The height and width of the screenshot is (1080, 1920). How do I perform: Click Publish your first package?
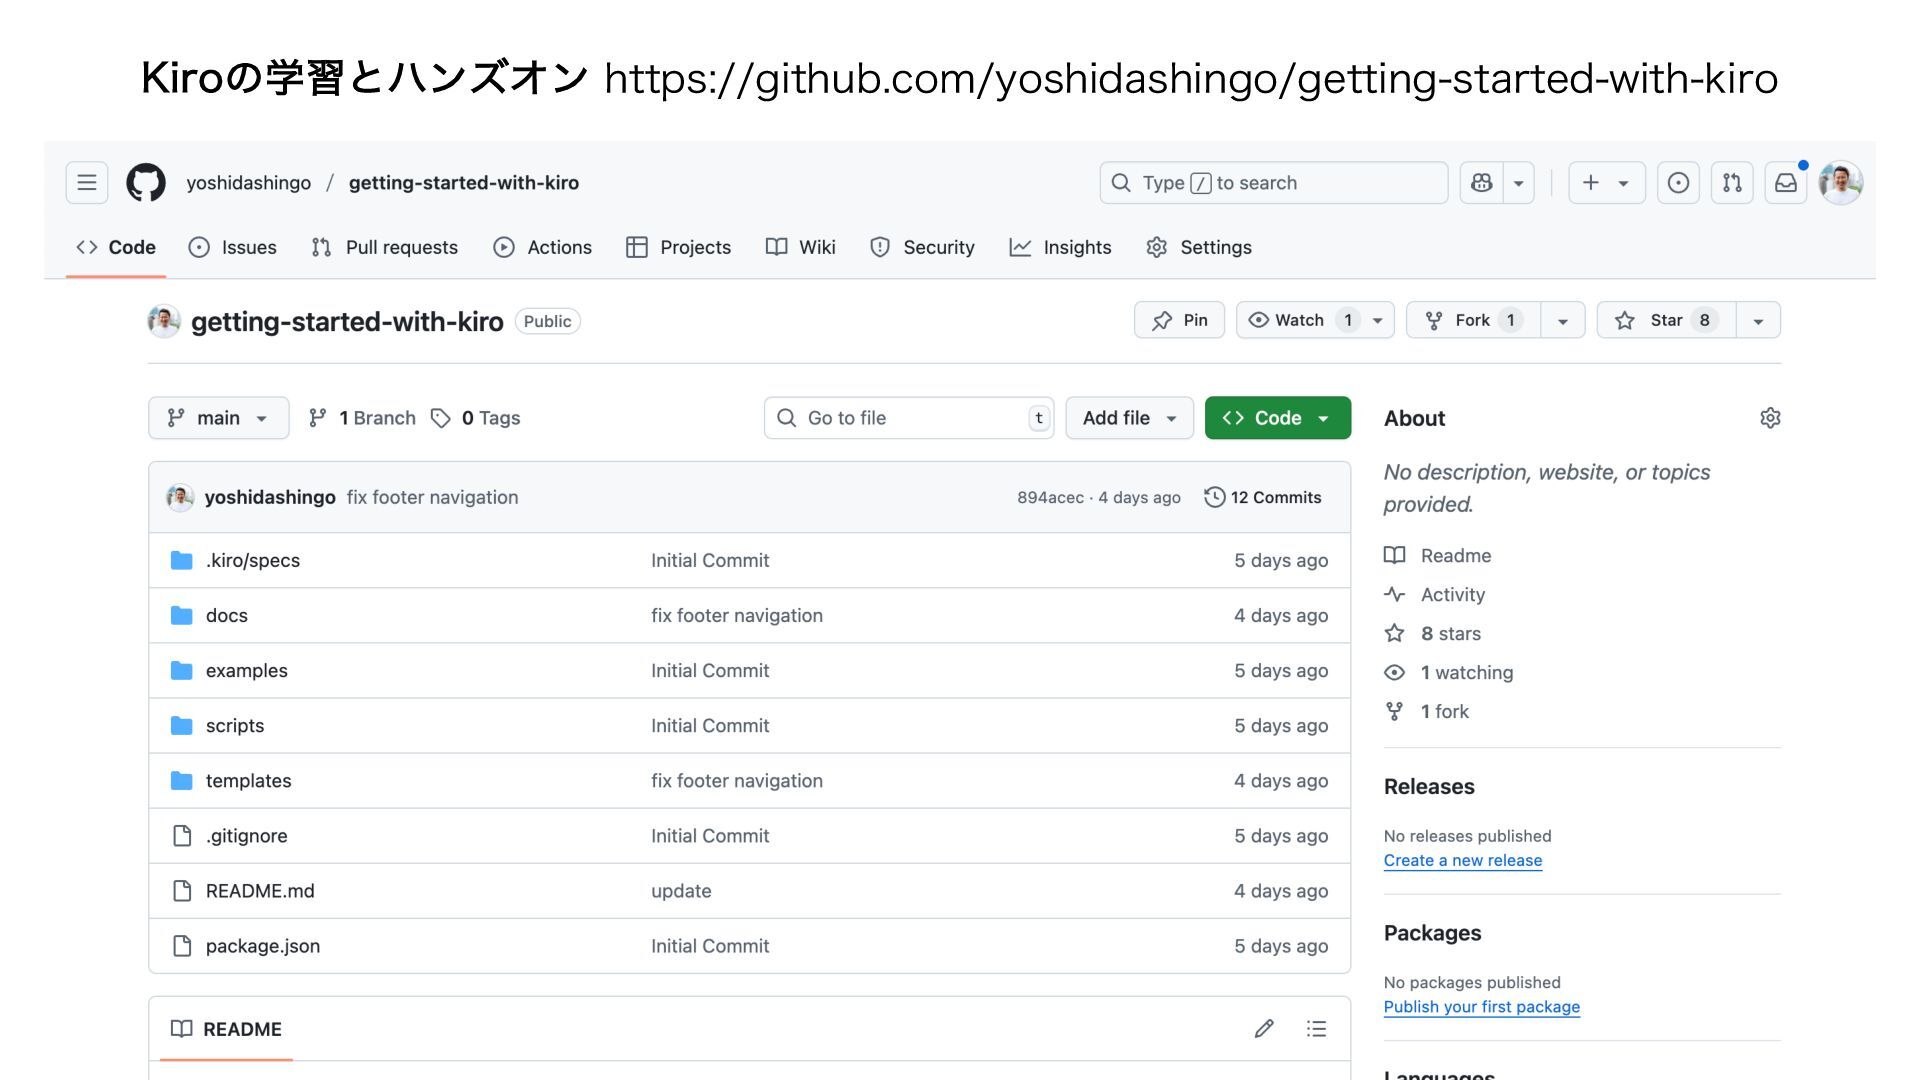tap(1482, 1007)
